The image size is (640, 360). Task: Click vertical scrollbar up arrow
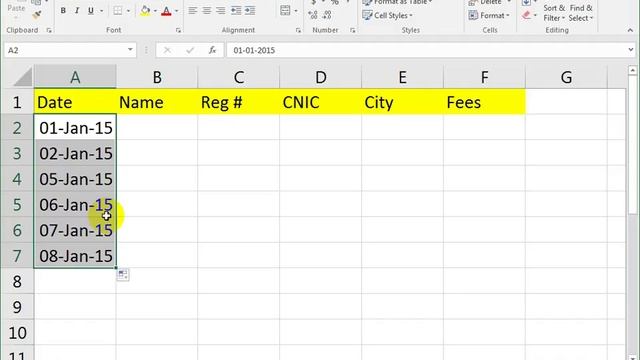(x=633, y=70)
